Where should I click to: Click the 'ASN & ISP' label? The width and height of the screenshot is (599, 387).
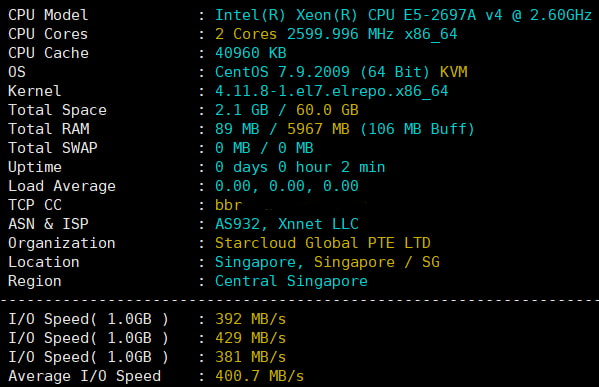[x=48, y=224]
